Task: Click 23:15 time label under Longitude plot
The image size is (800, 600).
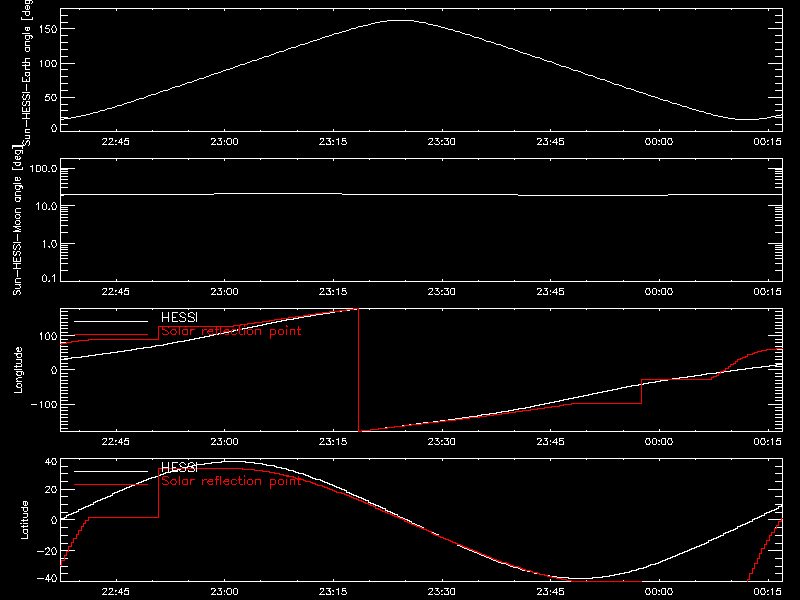Action: point(333,442)
